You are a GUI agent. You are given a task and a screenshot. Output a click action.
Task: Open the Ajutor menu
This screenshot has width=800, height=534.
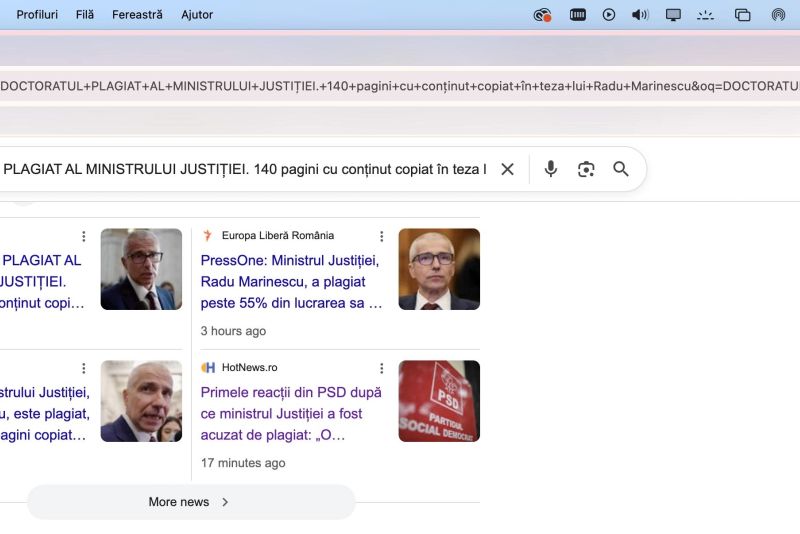pyautogui.click(x=197, y=15)
